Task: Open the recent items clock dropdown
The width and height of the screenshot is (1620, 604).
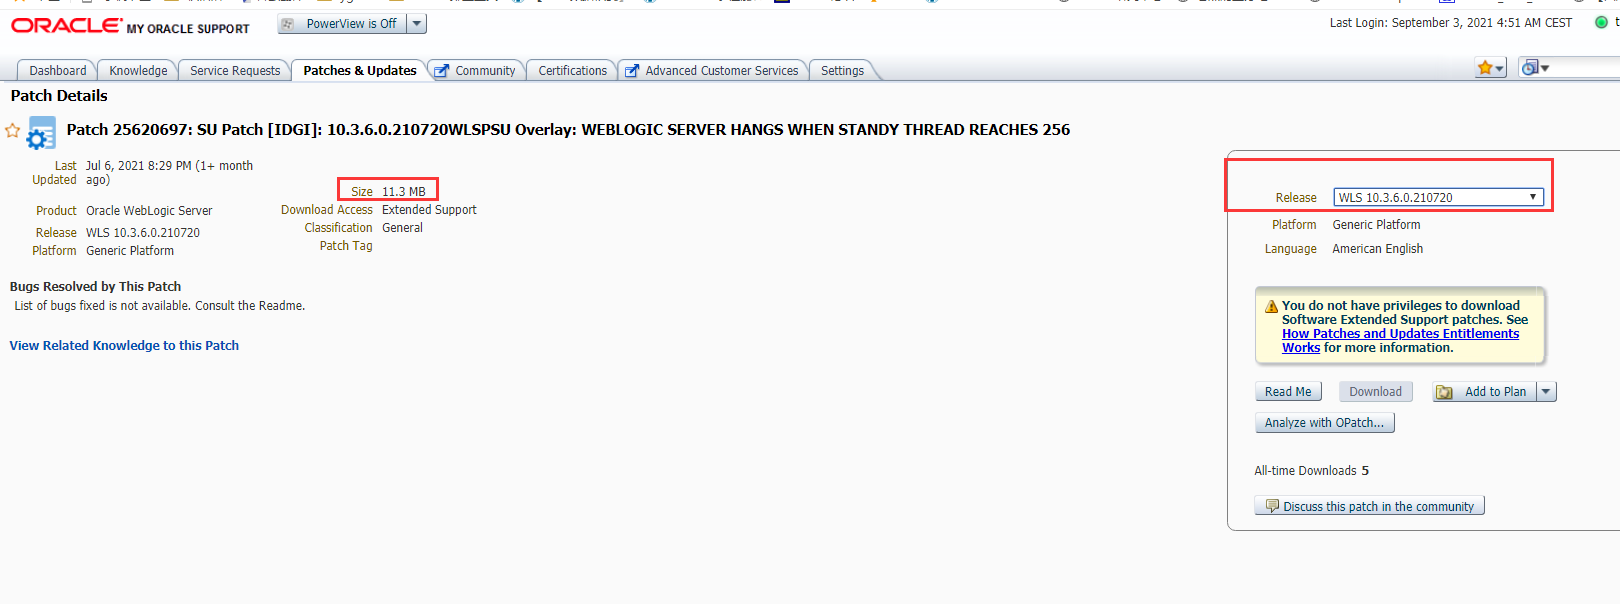Action: (x=1534, y=68)
